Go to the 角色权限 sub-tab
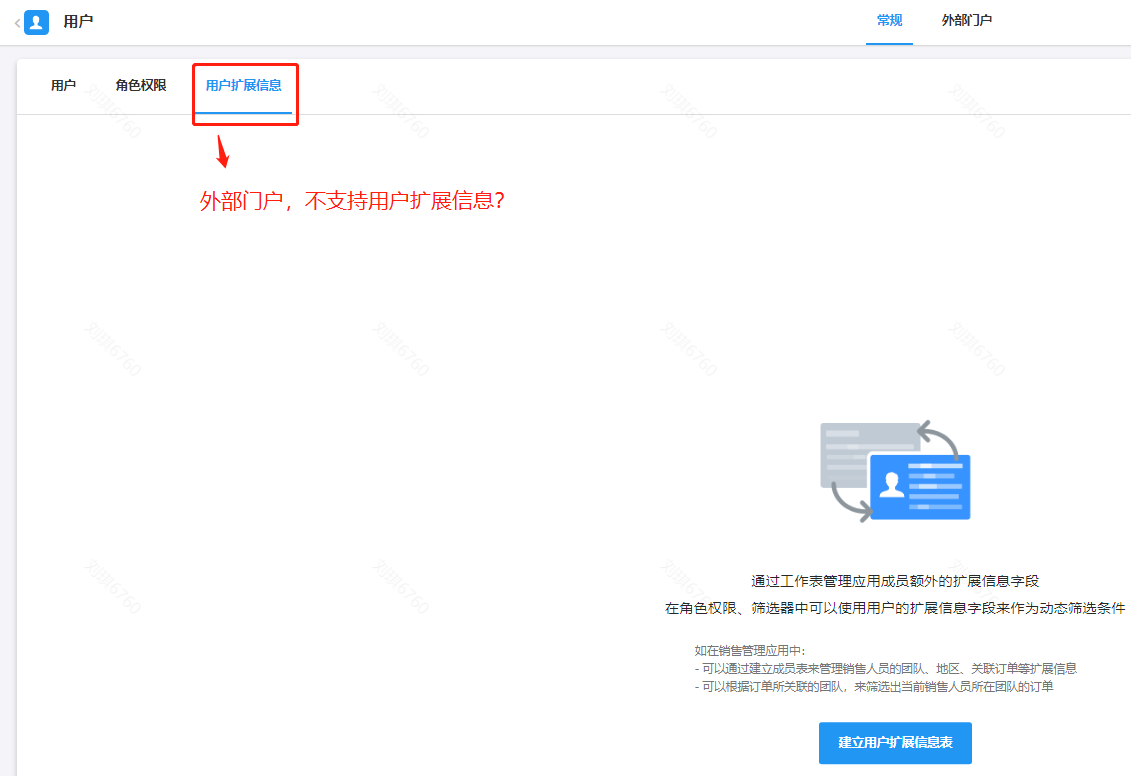The height and width of the screenshot is (776, 1131). click(x=141, y=86)
